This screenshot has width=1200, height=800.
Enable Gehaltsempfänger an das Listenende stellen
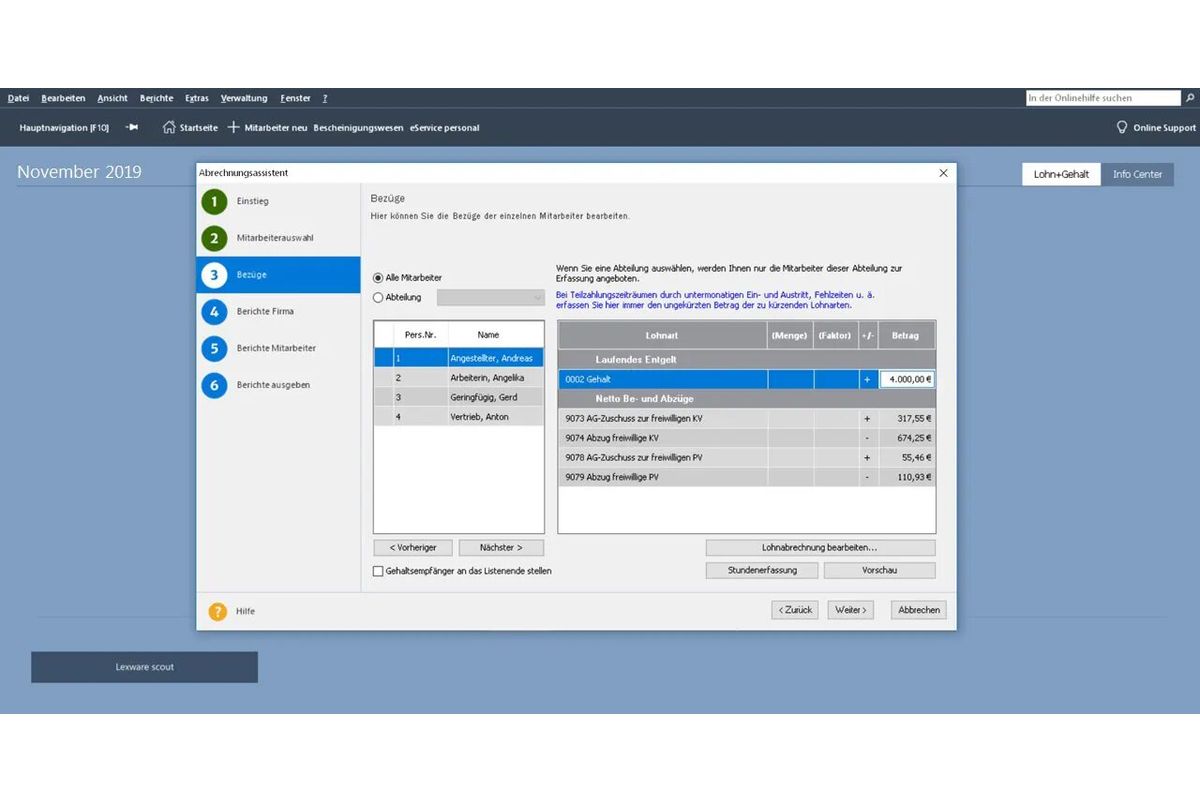[378, 571]
